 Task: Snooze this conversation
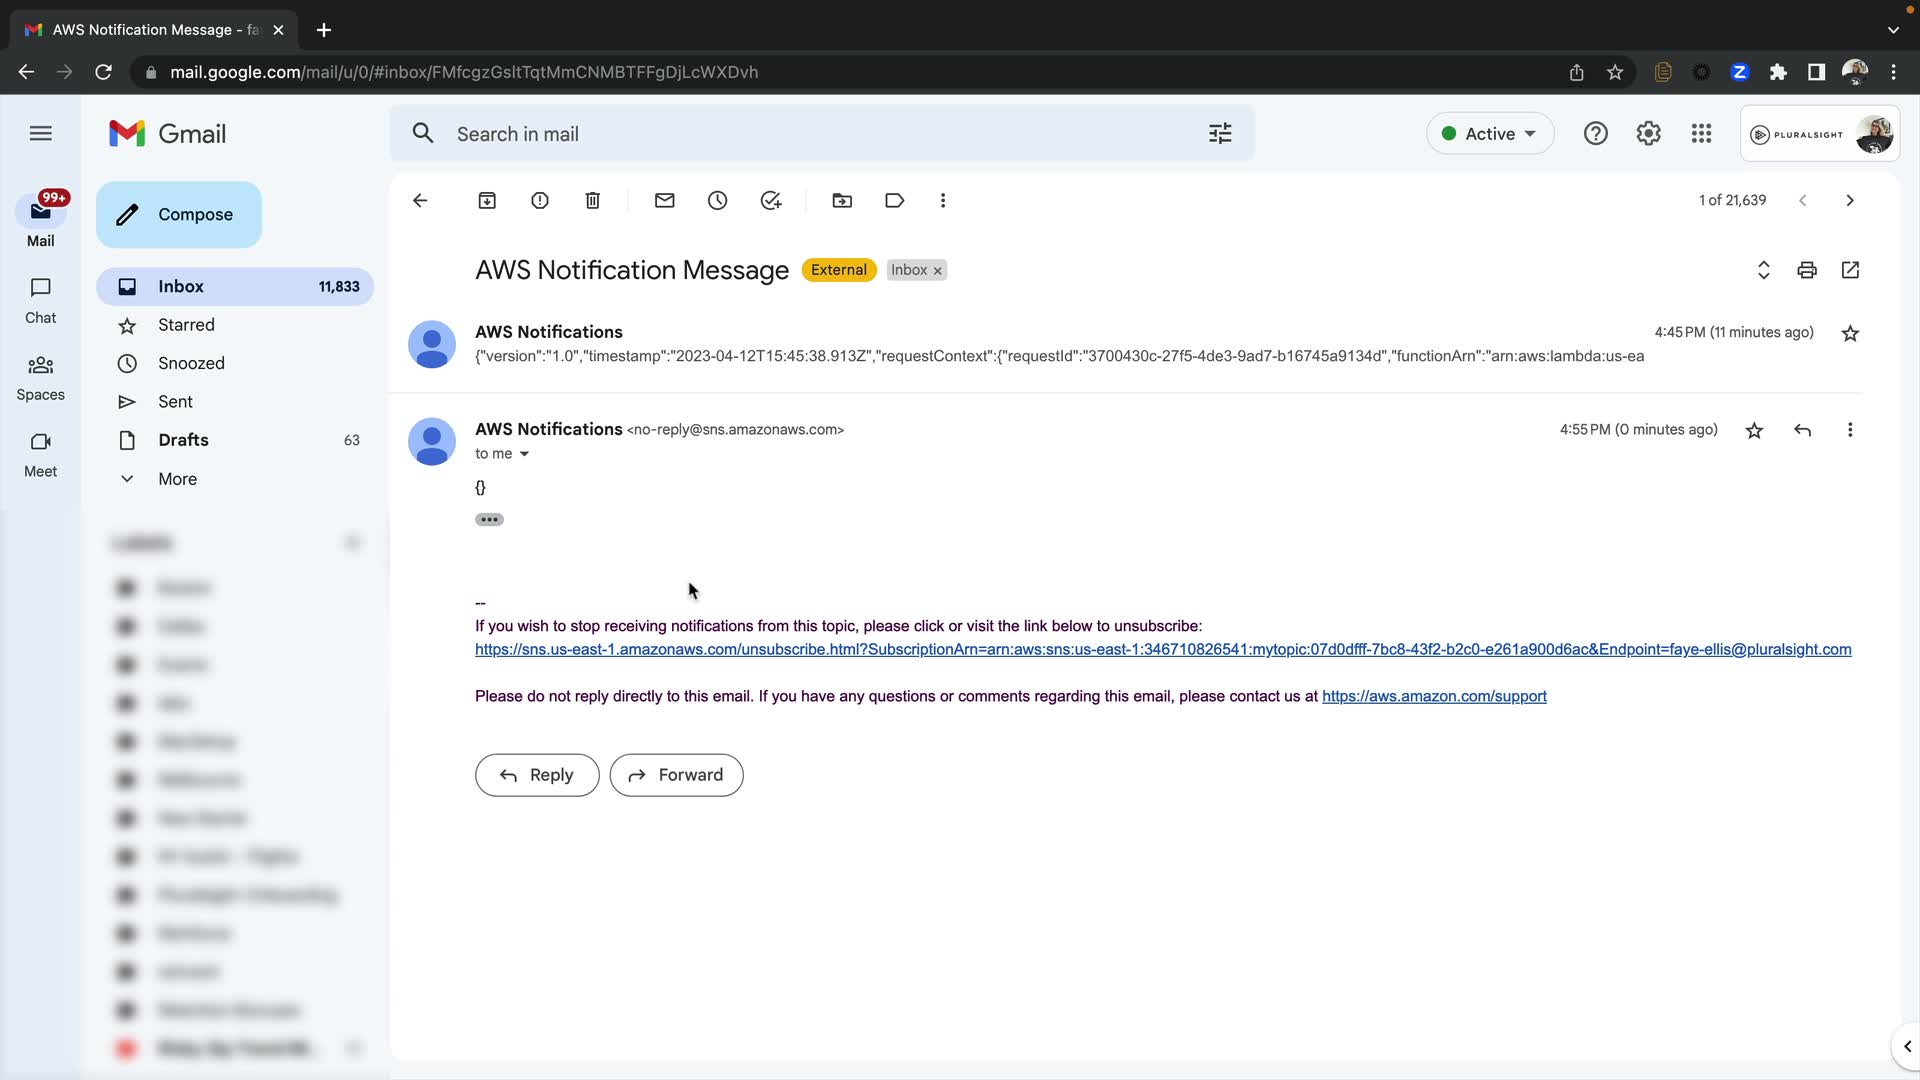(x=718, y=201)
